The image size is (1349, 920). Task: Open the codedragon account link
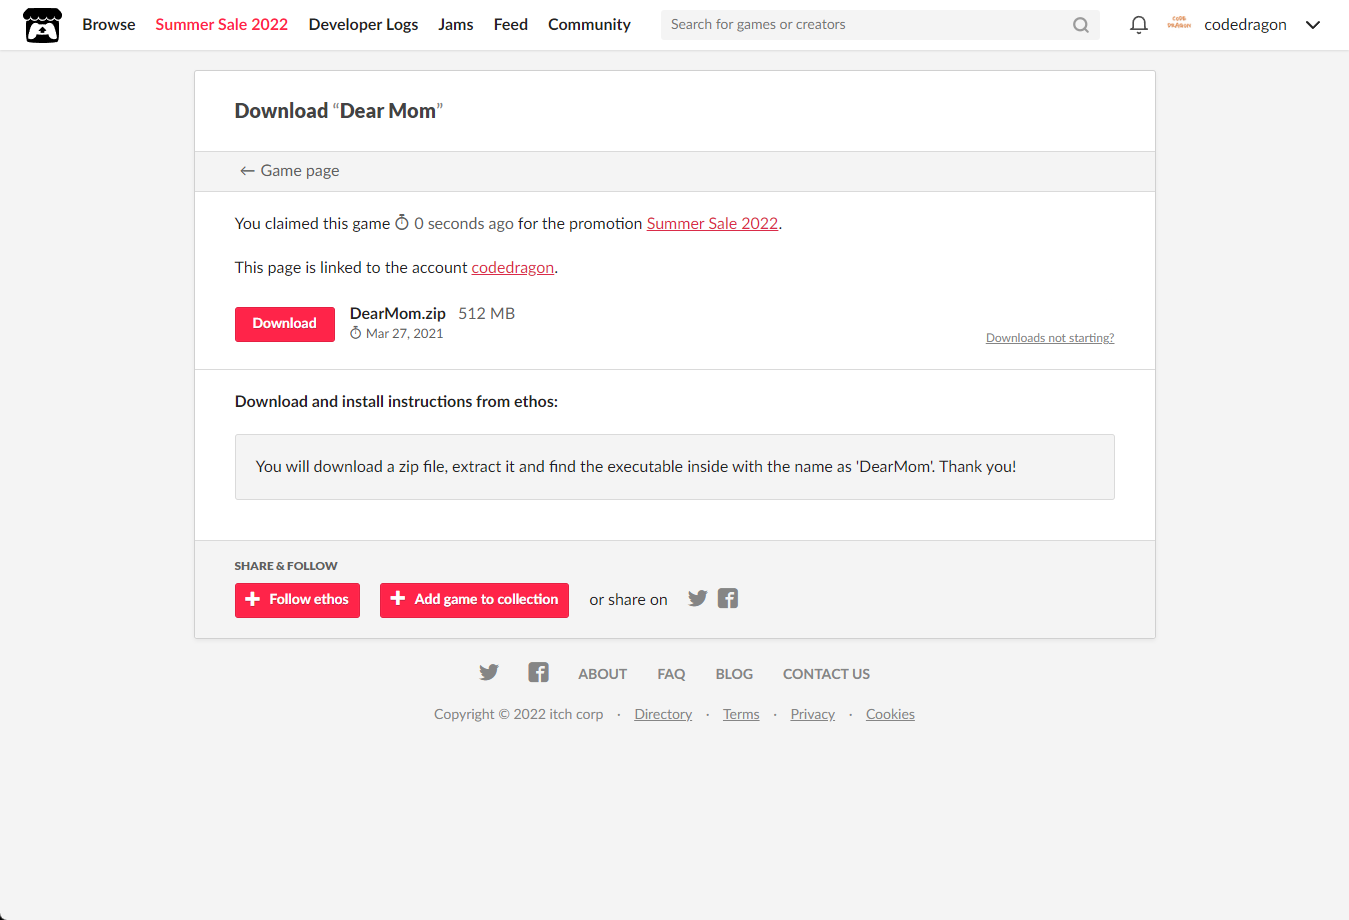[x=512, y=268]
